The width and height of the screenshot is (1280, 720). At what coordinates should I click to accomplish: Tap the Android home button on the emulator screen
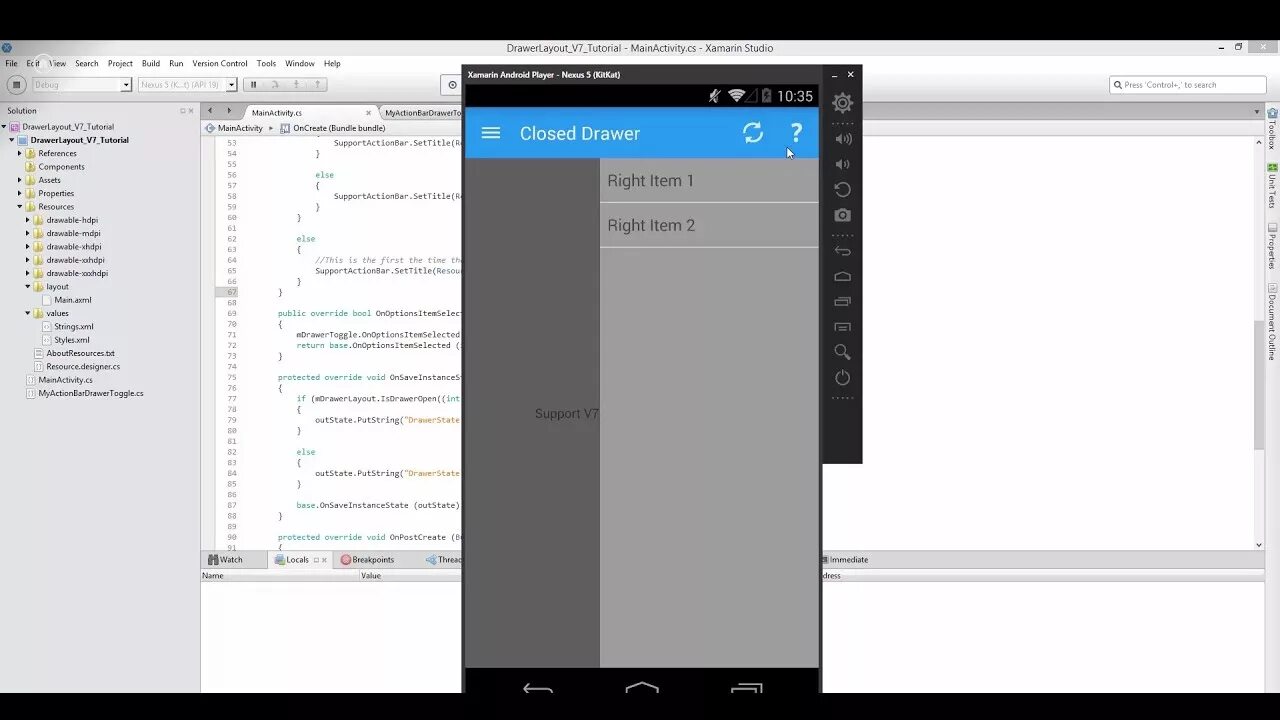point(642,688)
